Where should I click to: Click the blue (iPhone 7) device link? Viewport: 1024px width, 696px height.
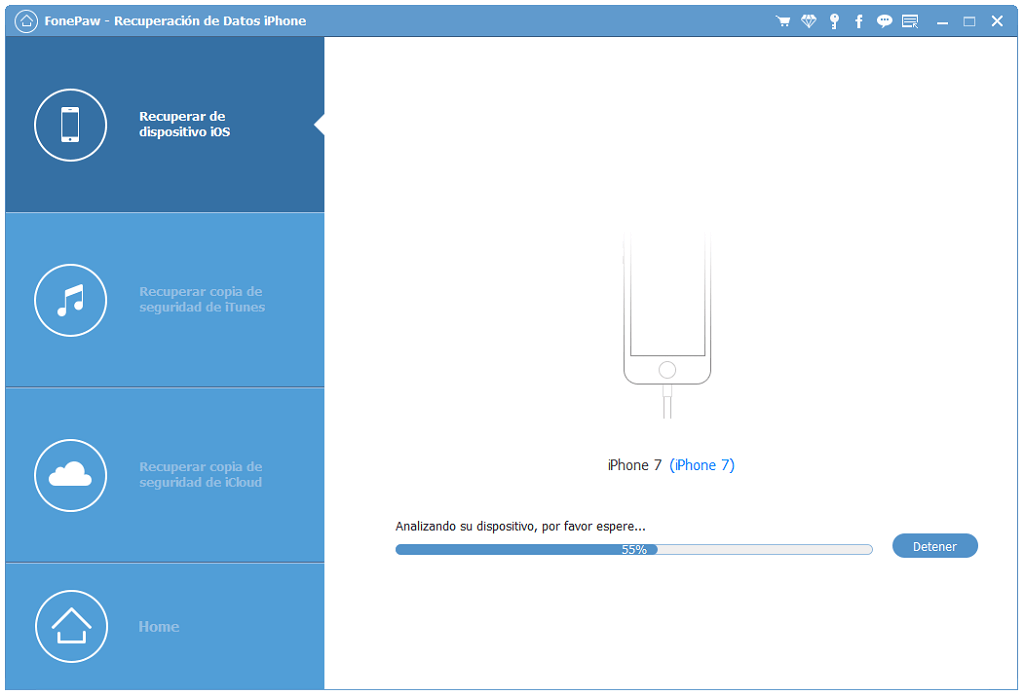702,465
